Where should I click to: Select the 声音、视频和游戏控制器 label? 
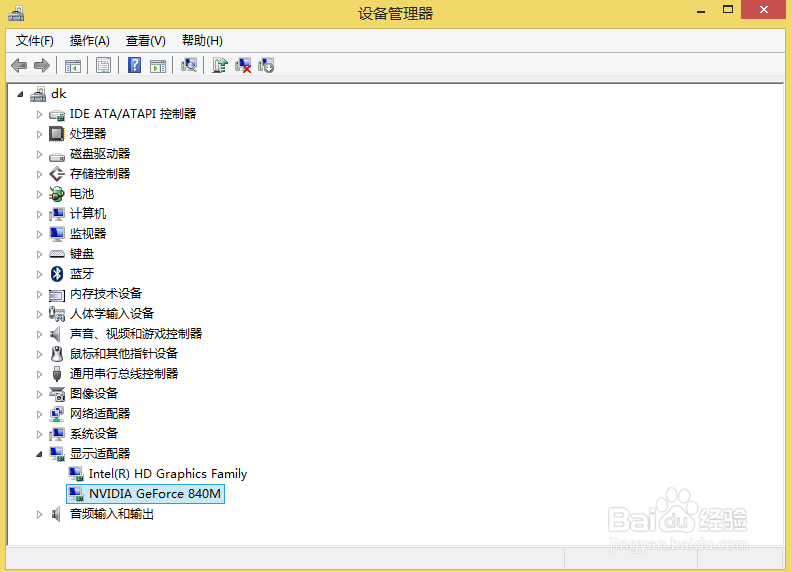(136, 334)
